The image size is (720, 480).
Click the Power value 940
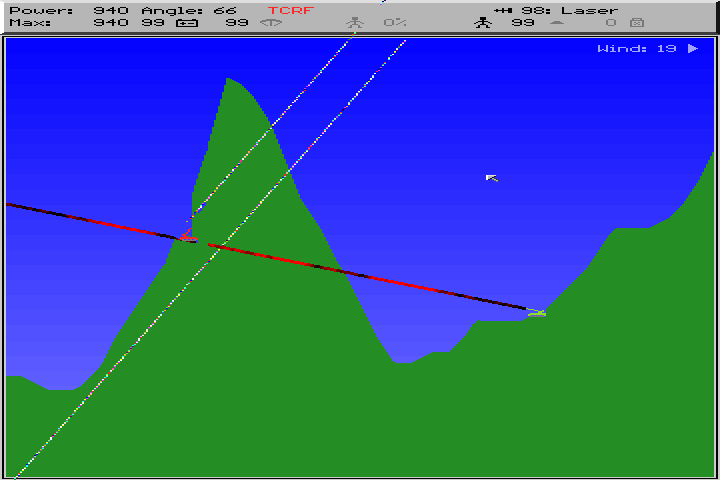[111, 10]
